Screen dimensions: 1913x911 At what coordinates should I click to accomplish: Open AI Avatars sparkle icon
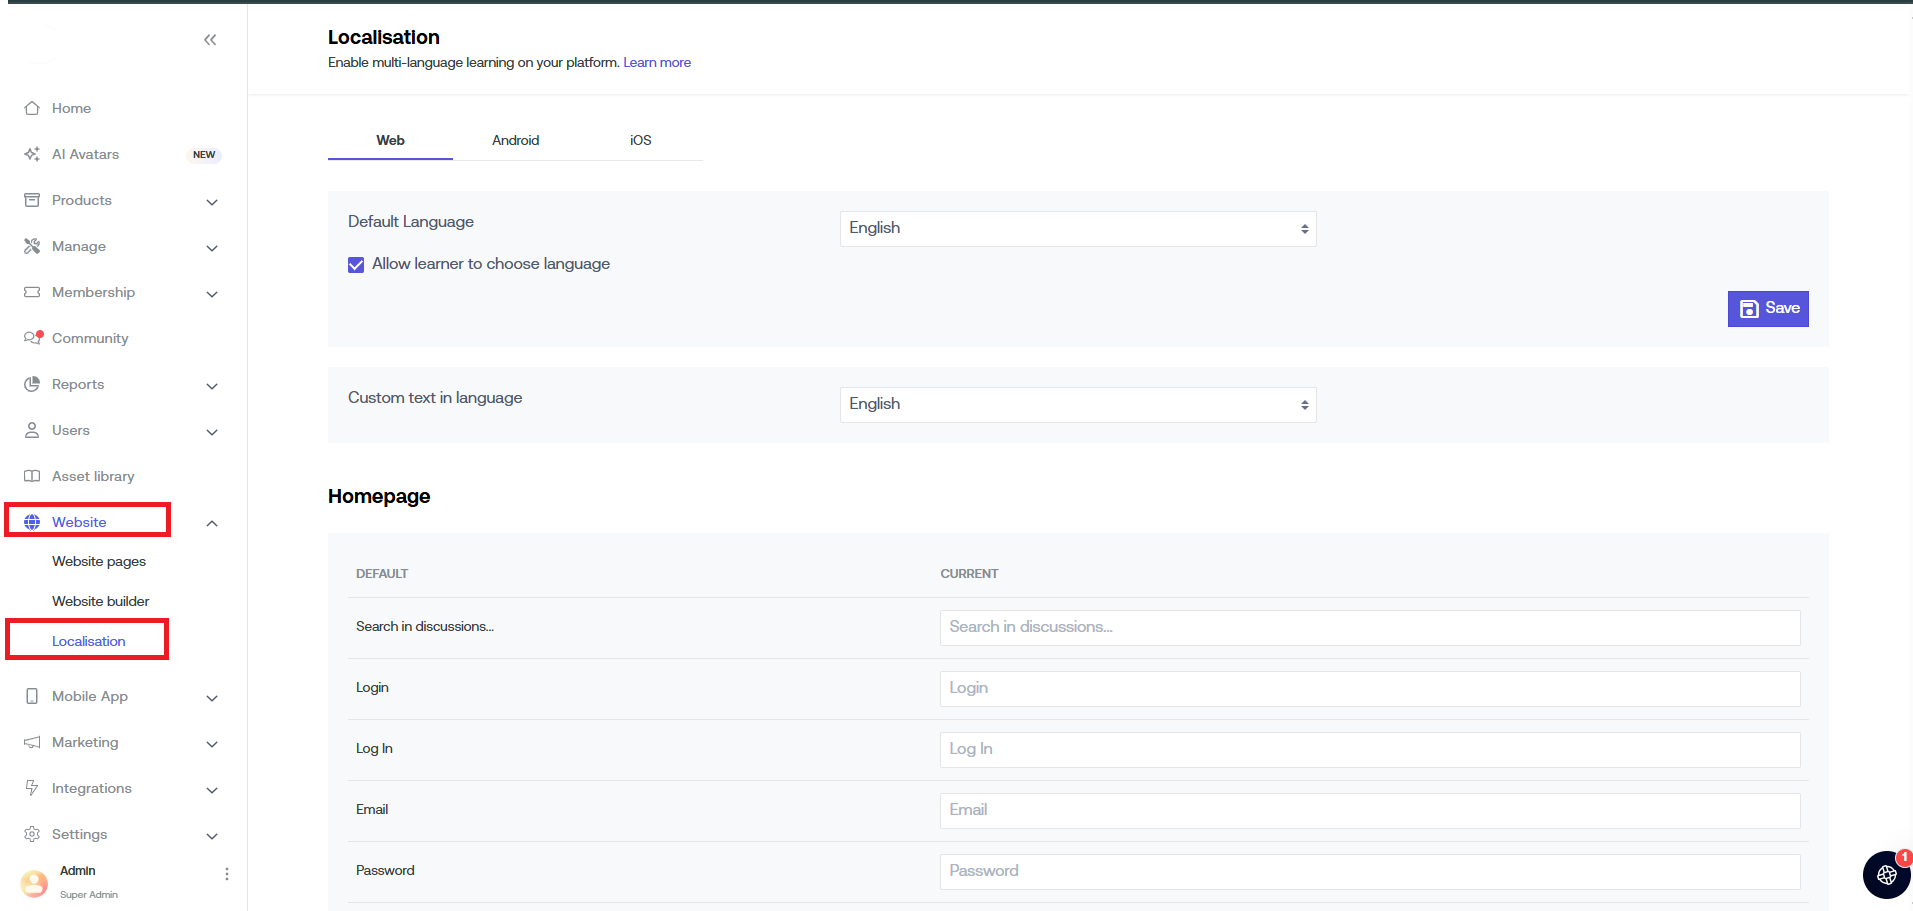[32, 154]
